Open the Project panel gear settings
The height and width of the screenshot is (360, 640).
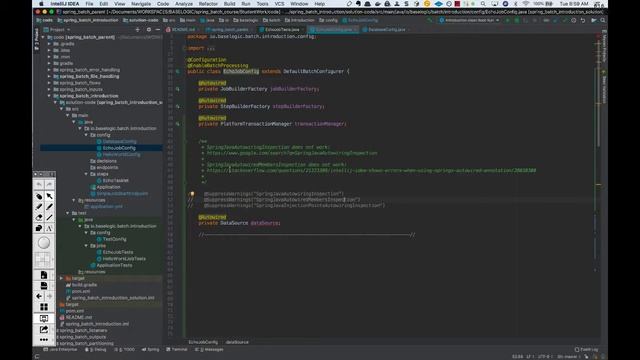point(149,29)
